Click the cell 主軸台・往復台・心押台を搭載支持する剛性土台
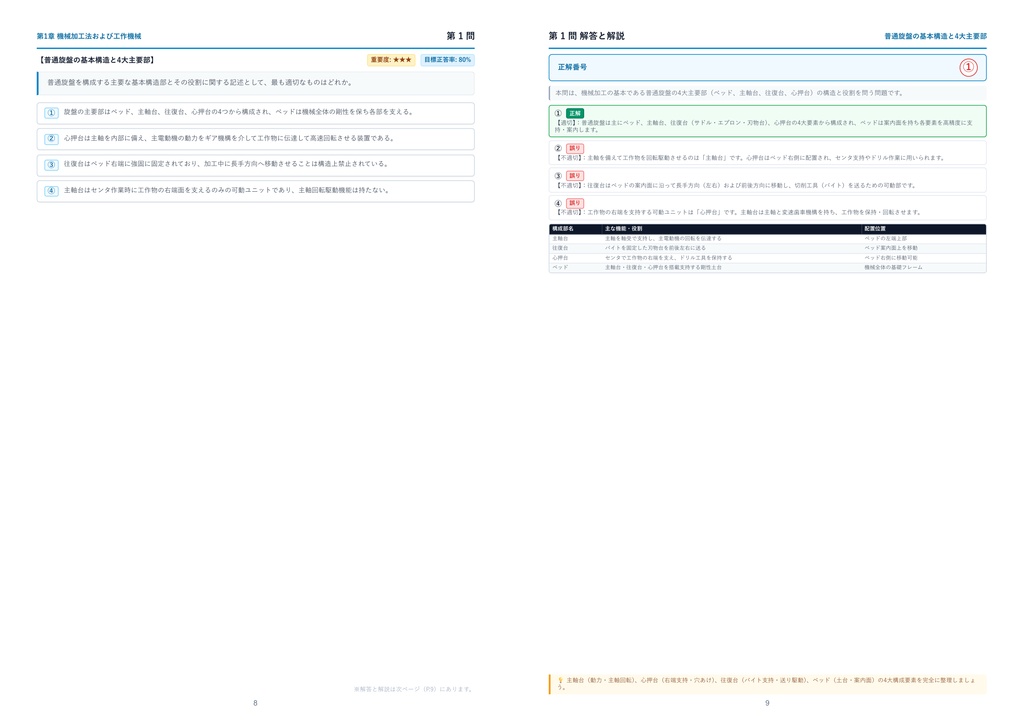The width and height of the screenshot is (1024, 724). click(663, 268)
